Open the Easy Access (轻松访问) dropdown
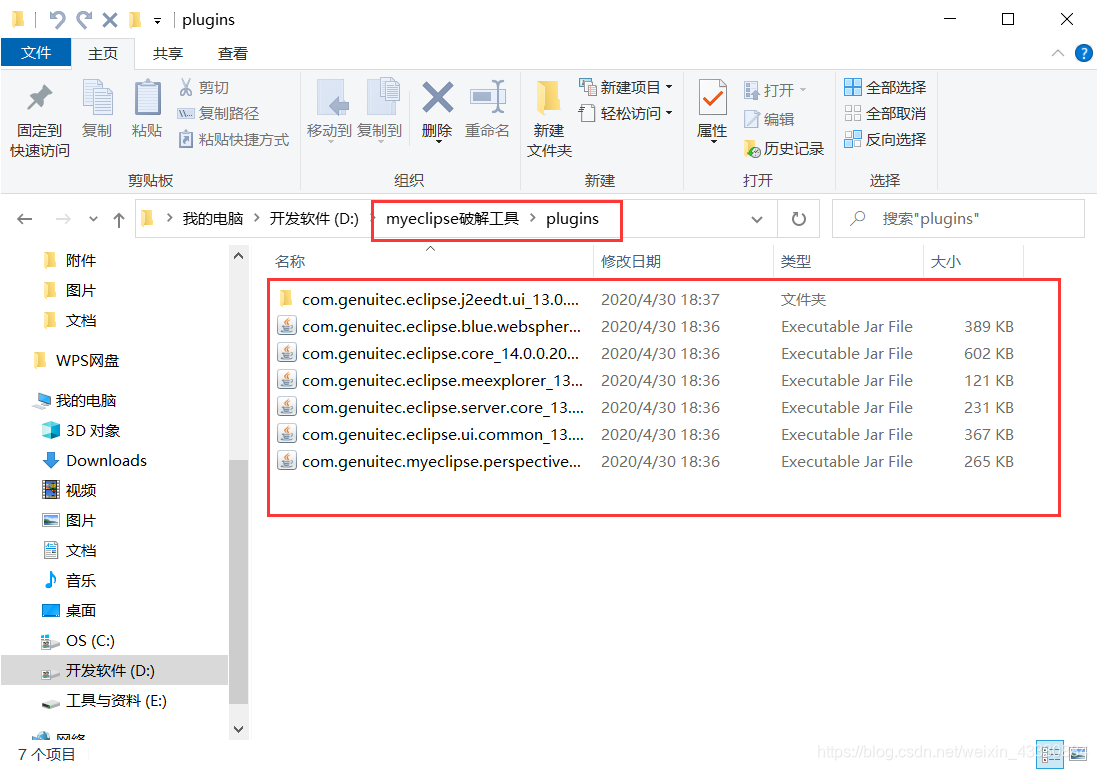This screenshot has height=770, width=1098. pos(625,113)
